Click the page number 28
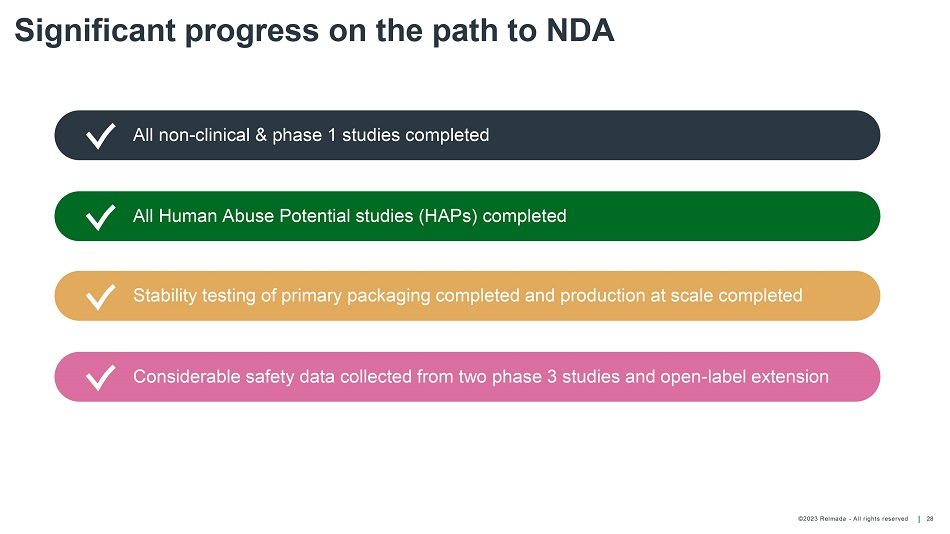The image size is (950, 534). click(930, 519)
